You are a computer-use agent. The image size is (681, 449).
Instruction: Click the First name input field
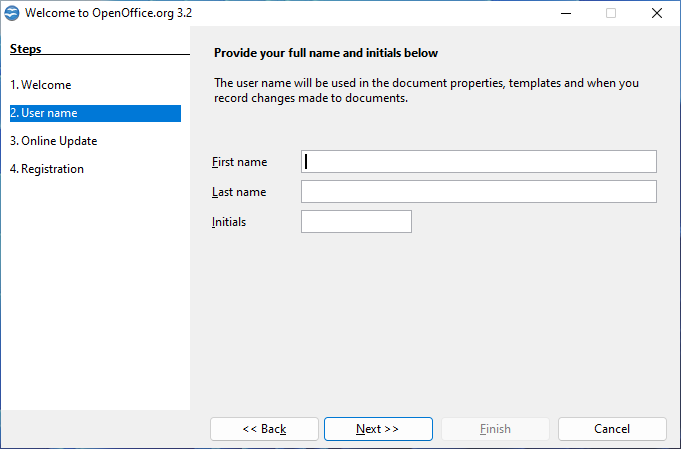[x=479, y=162]
